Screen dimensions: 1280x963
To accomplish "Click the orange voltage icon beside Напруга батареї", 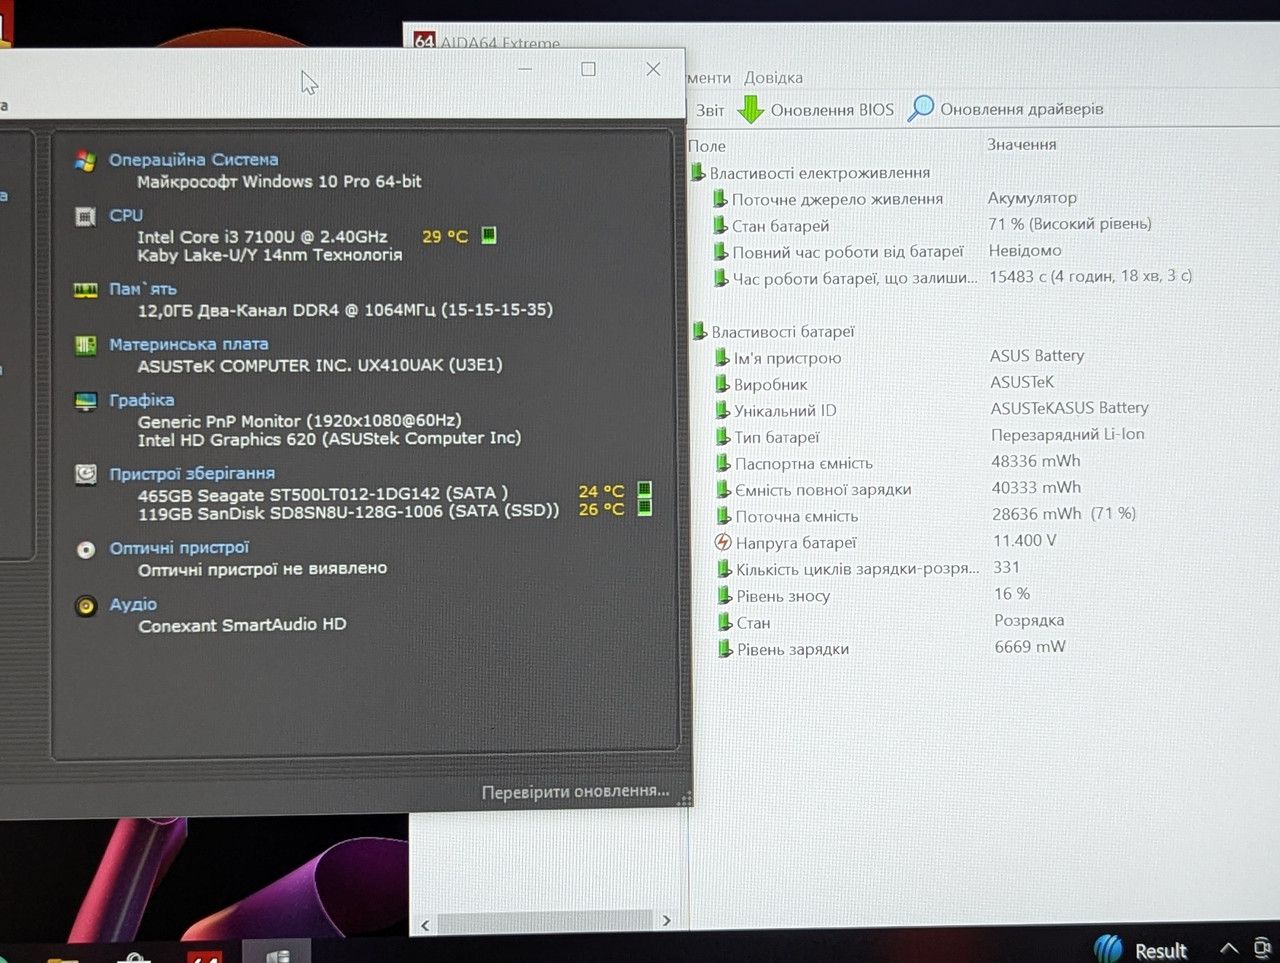I will point(724,542).
